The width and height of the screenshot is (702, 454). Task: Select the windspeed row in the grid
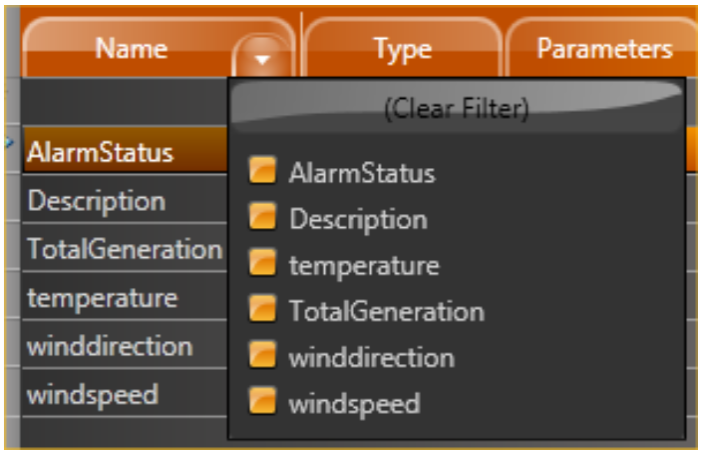93,394
